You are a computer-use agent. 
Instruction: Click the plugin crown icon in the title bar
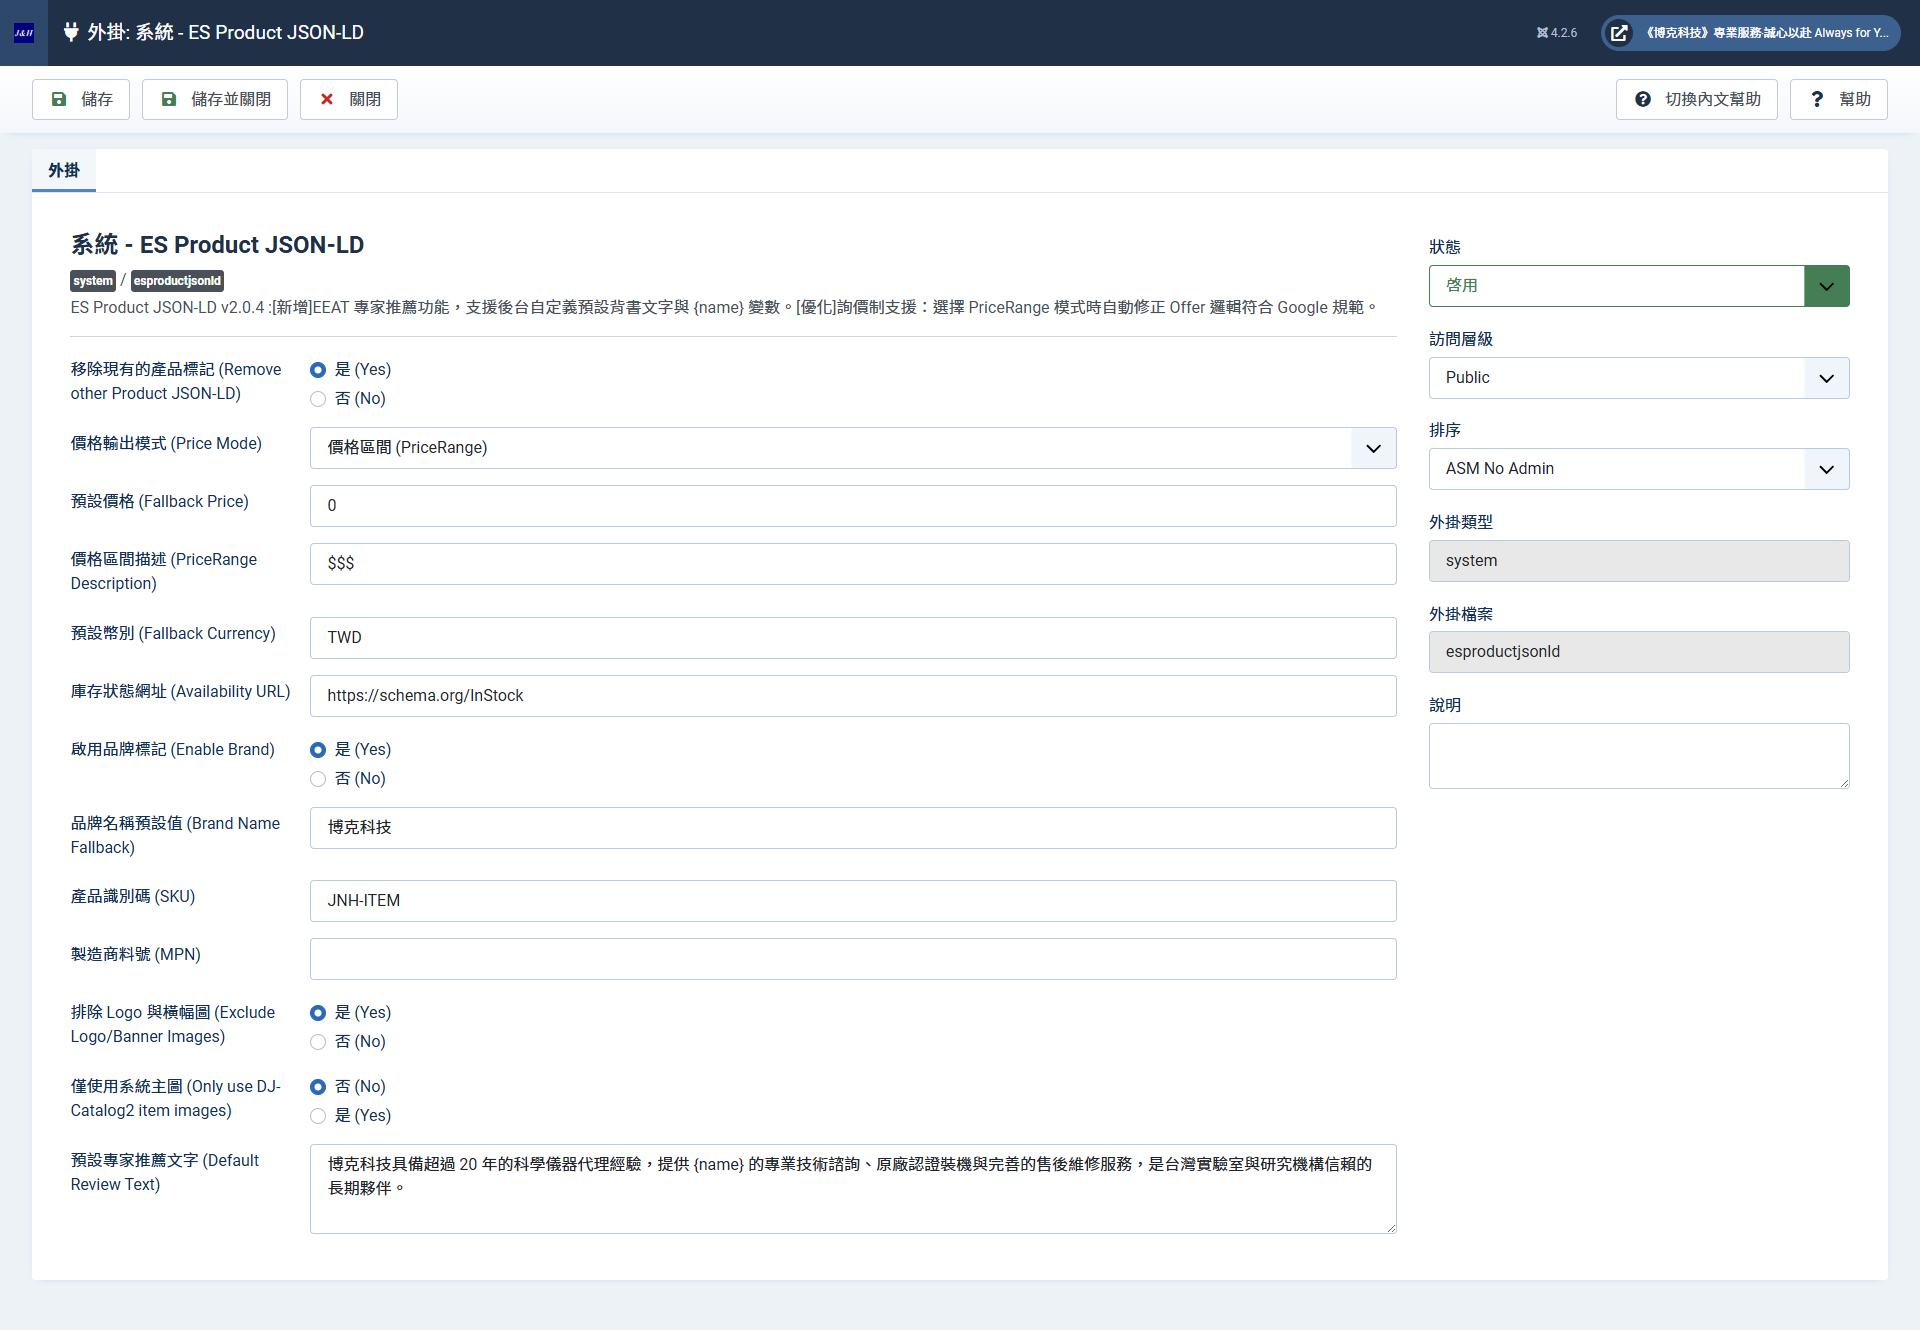point(70,32)
